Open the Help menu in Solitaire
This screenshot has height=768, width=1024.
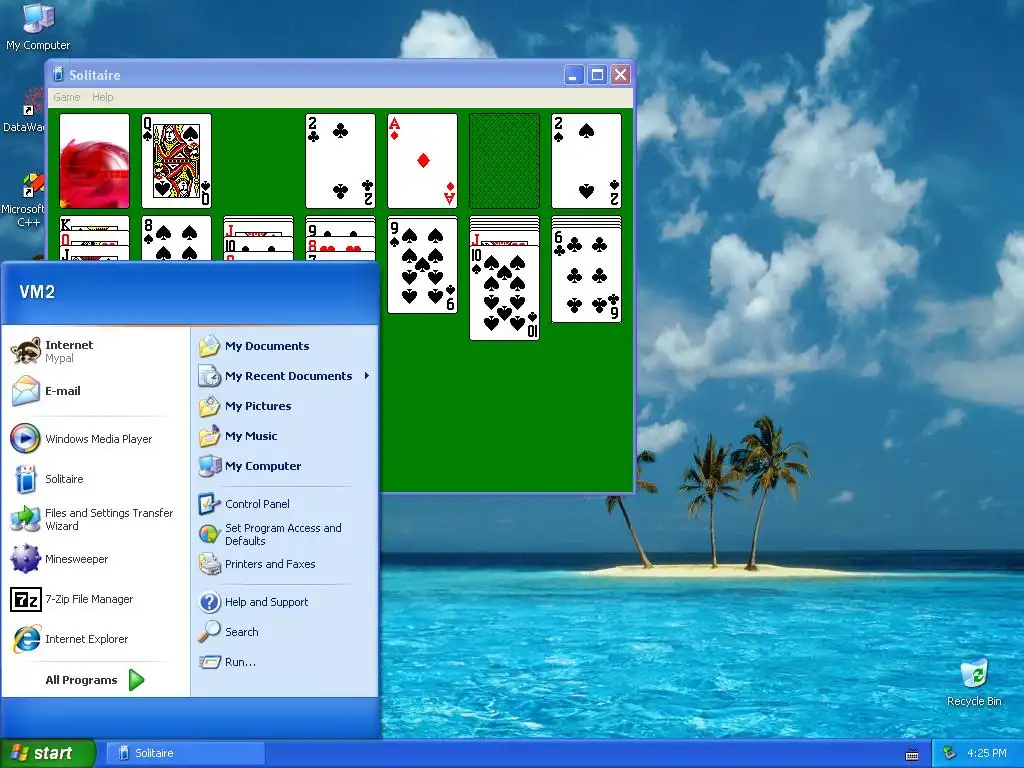pyautogui.click(x=103, y=97)
